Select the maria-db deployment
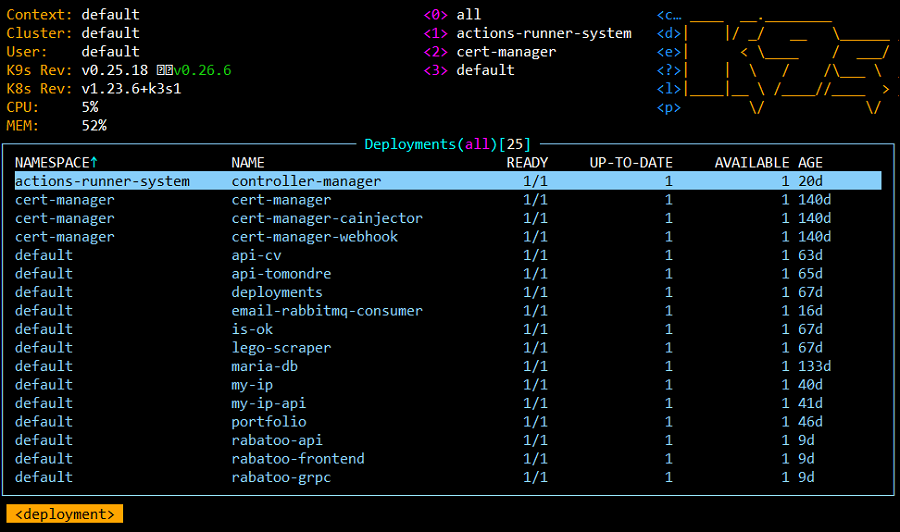Image resolution: width=900 pixels, height=532 pixels. (x=448, y=366)
